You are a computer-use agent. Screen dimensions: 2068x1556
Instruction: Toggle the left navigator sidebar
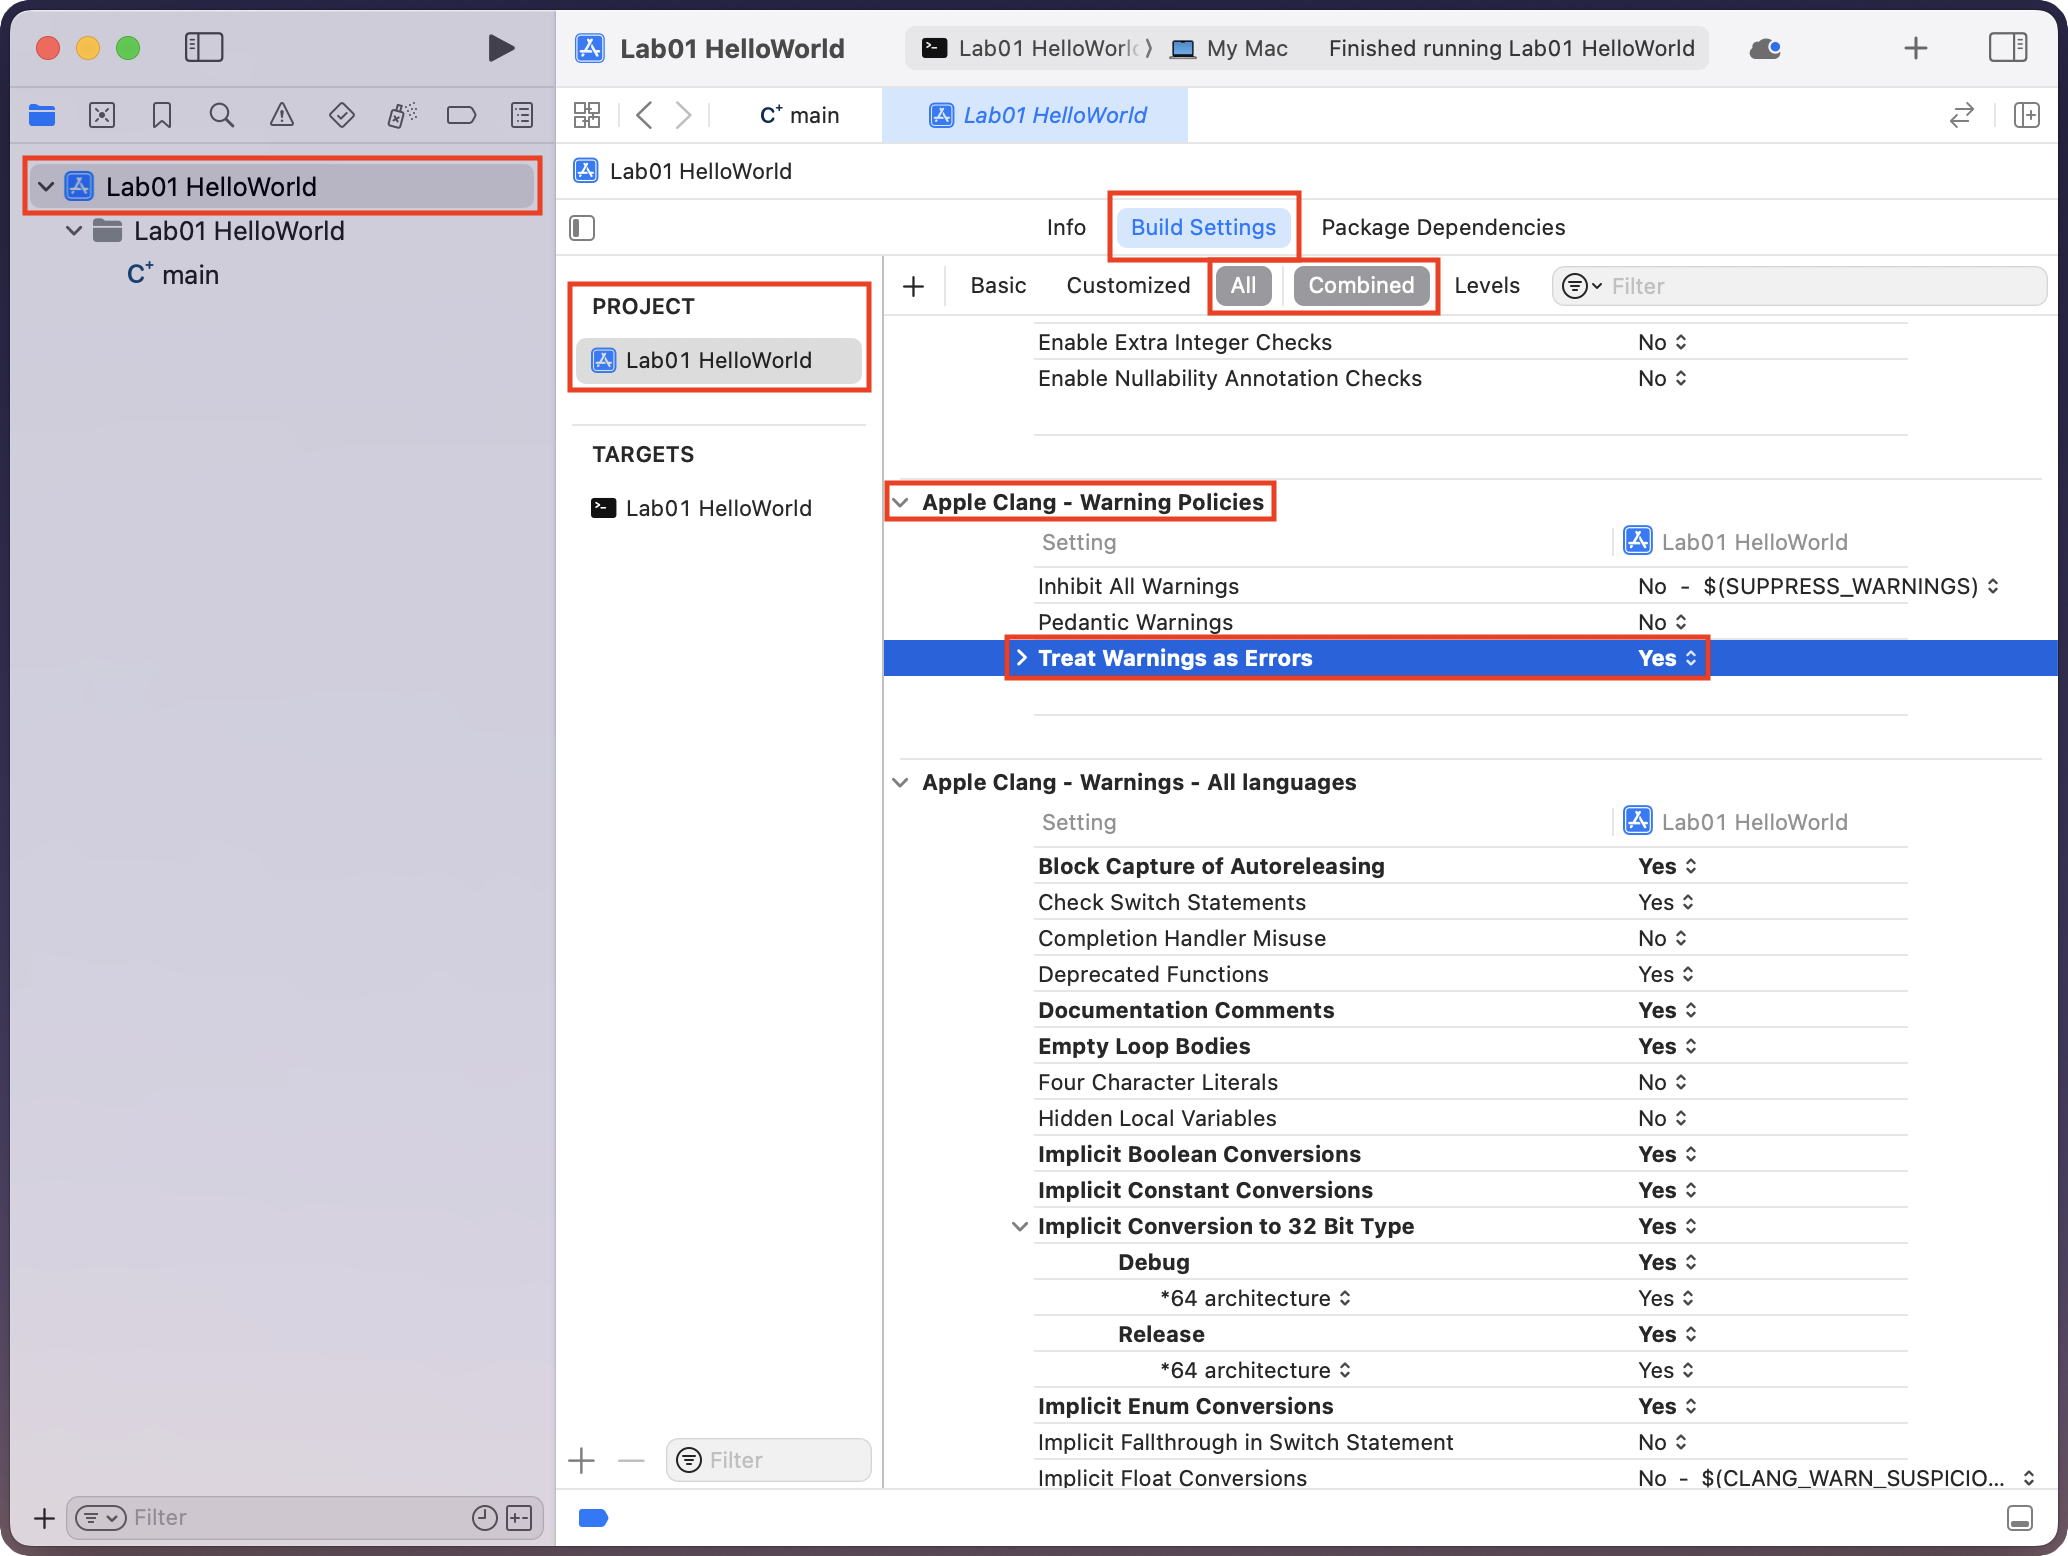click(x=204, y=48)
